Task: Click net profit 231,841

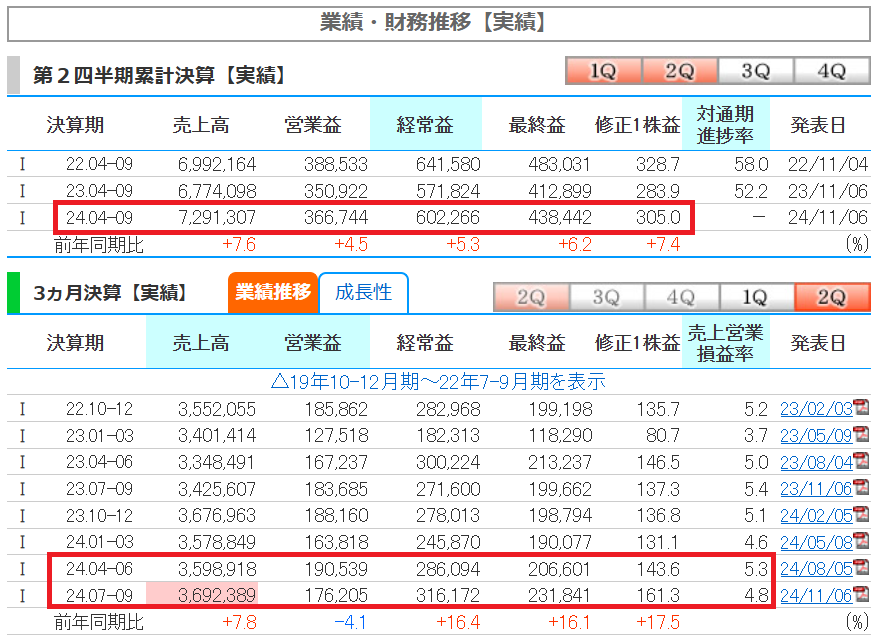Action: pos(560,595)
